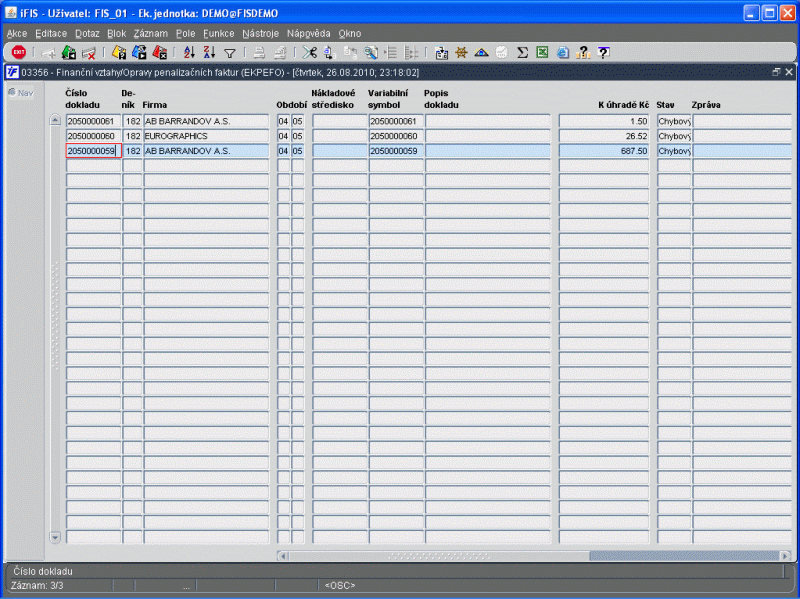Click the green Excel export icon
800x599 pixels.
pos(542,52)
